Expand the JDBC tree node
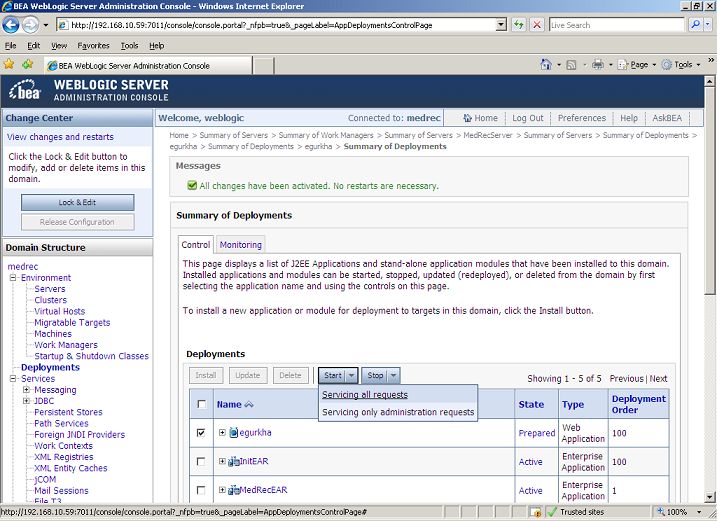Screen dimensions: 717x521 tap(27, 401)
